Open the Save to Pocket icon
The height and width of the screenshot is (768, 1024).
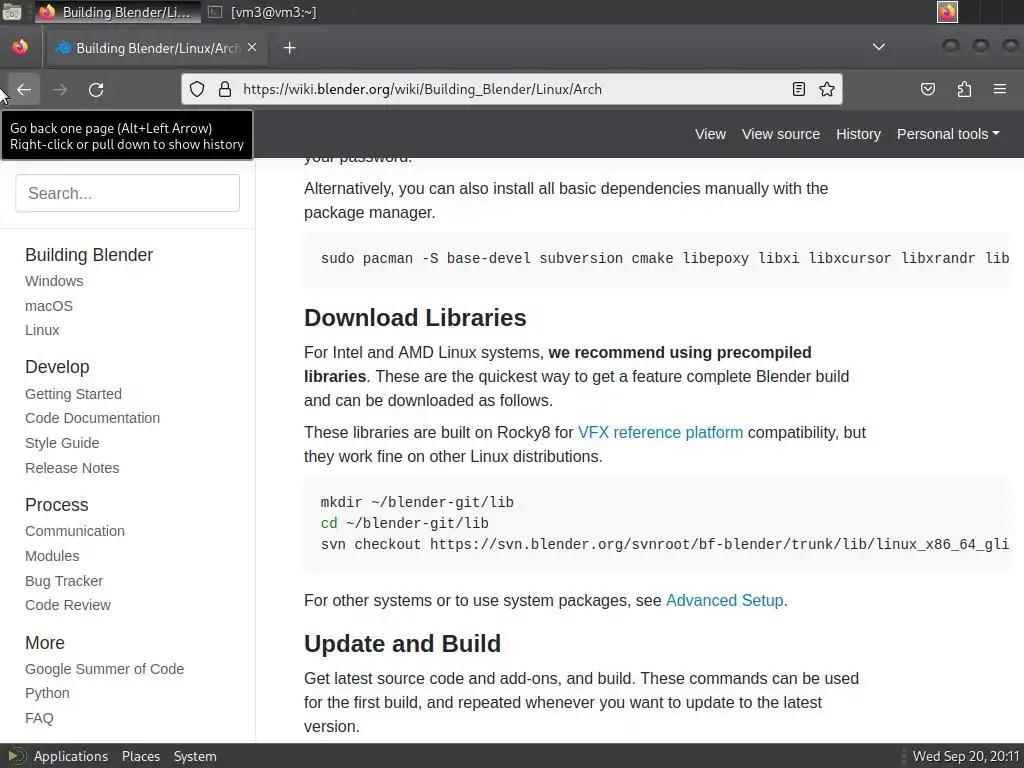[x=928, y=89]
